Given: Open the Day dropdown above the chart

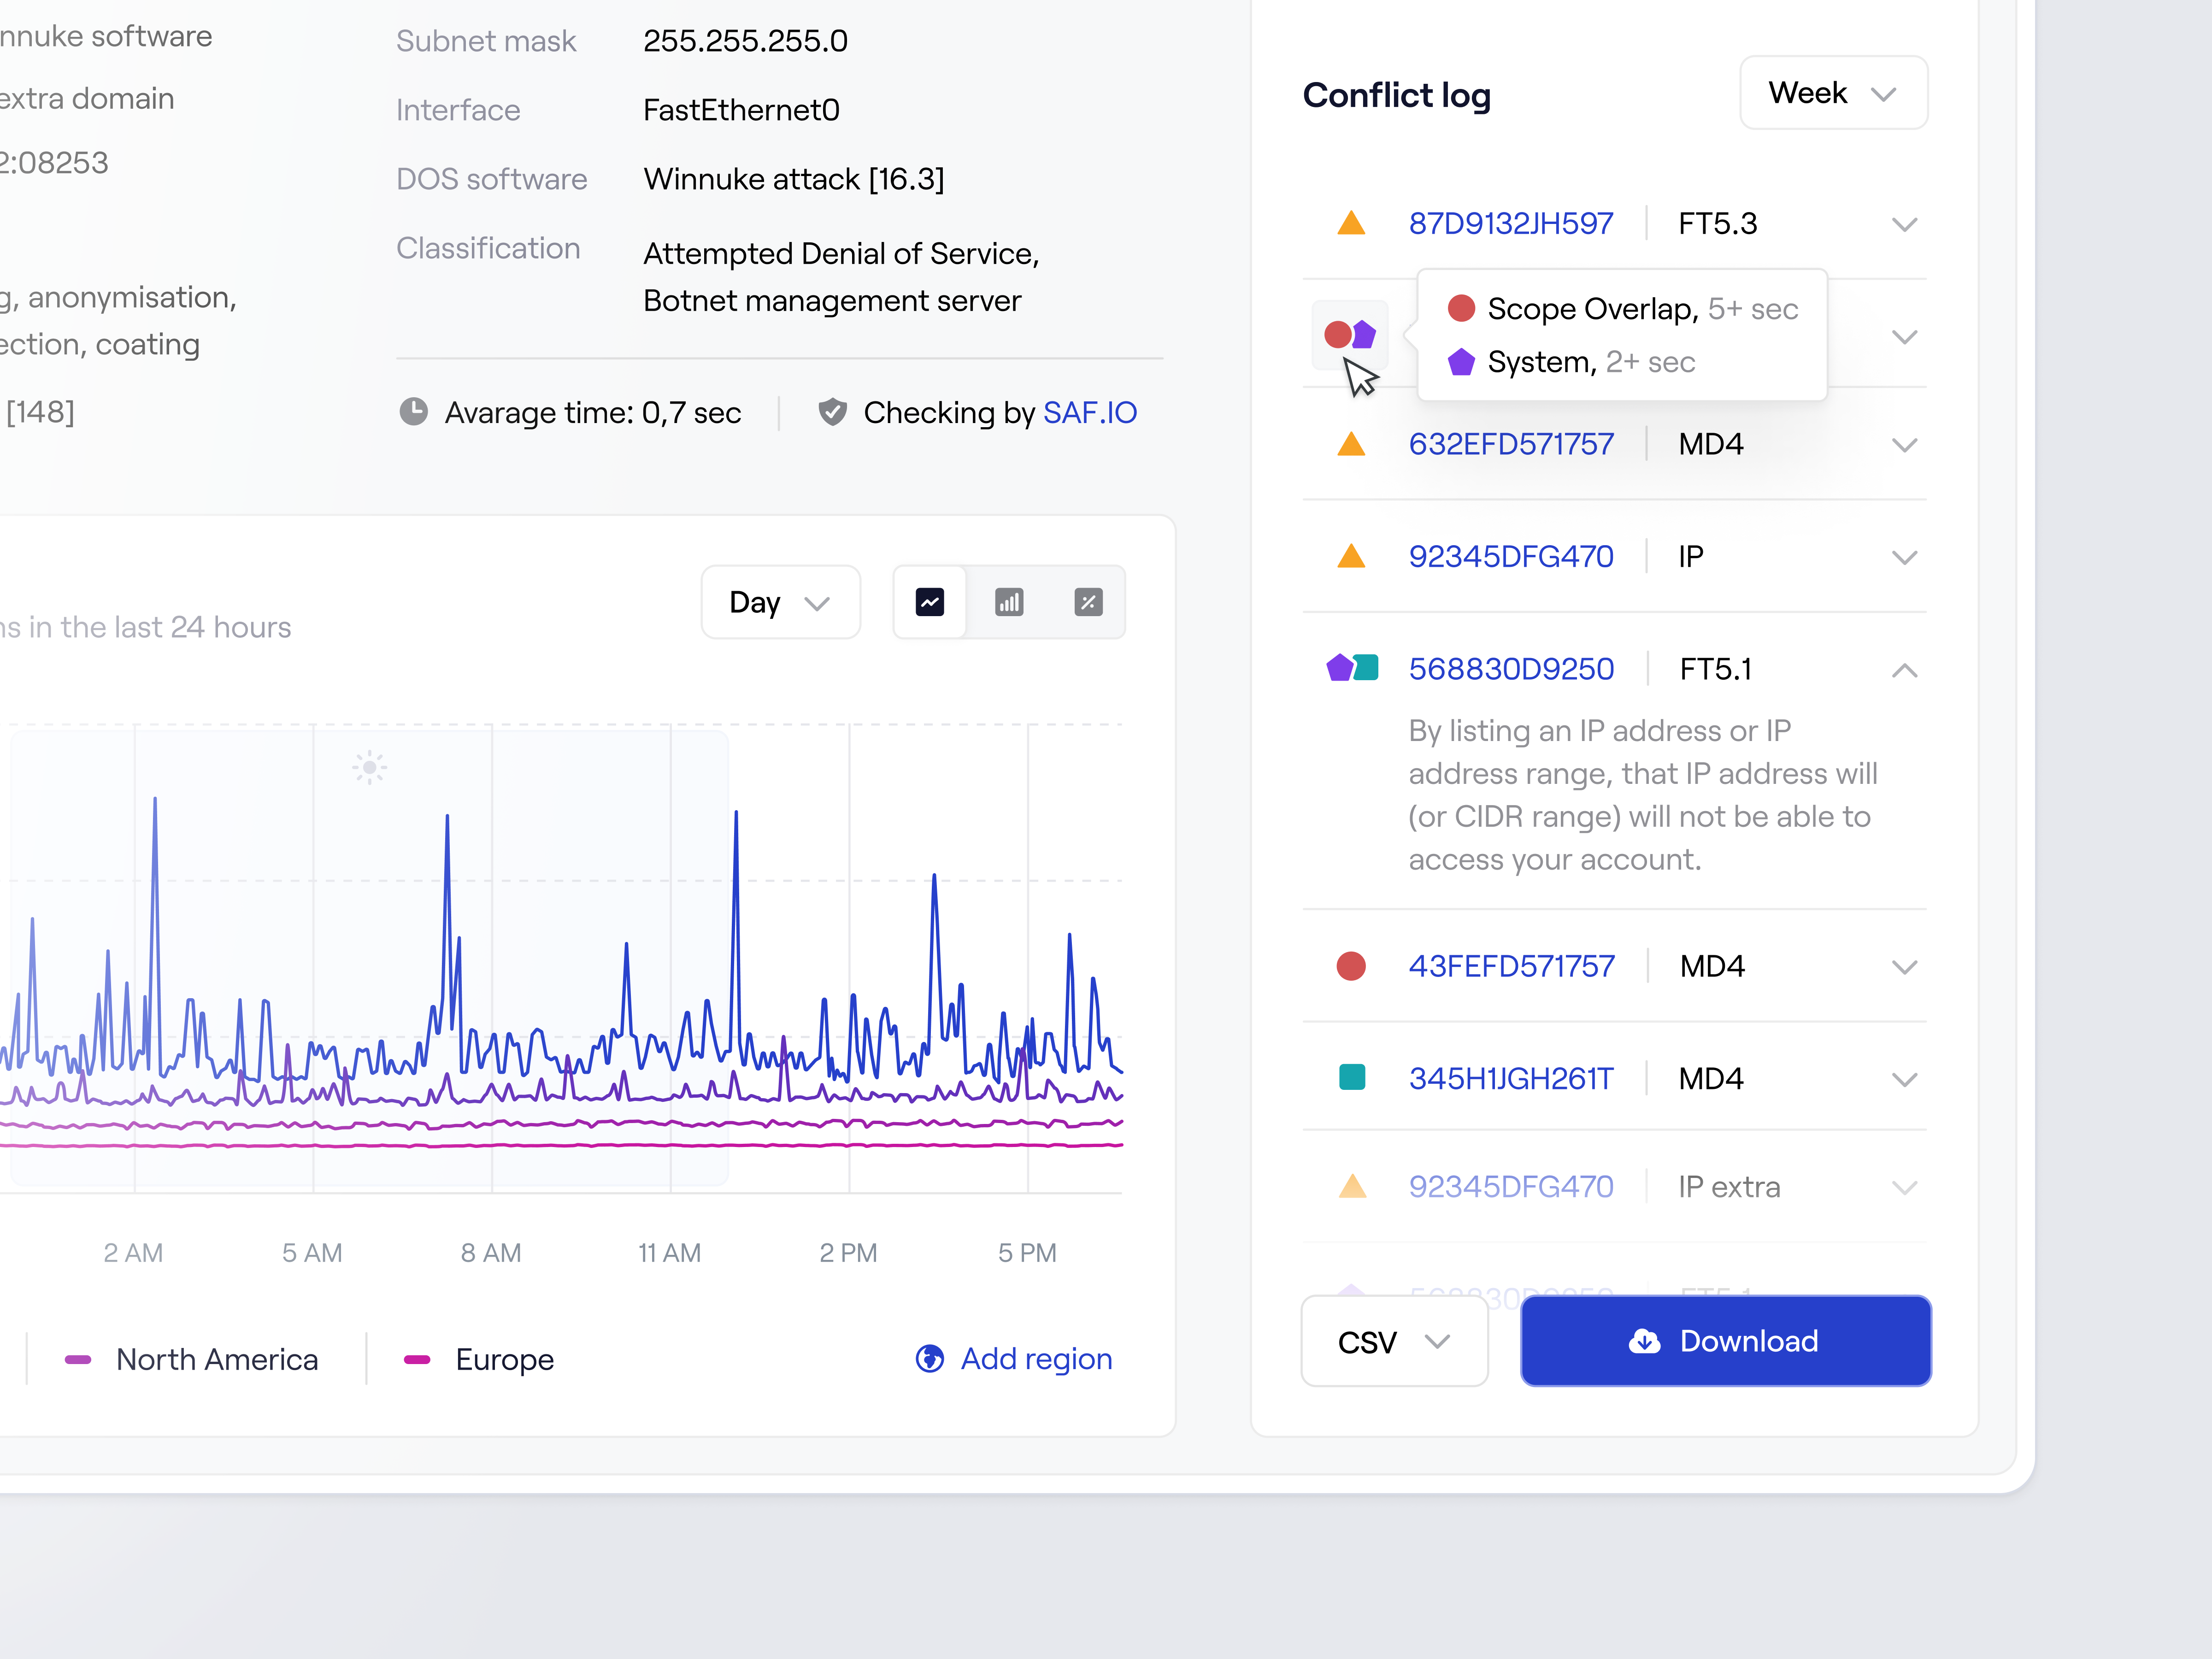Looking at the screenshot, I should point(780,602).
